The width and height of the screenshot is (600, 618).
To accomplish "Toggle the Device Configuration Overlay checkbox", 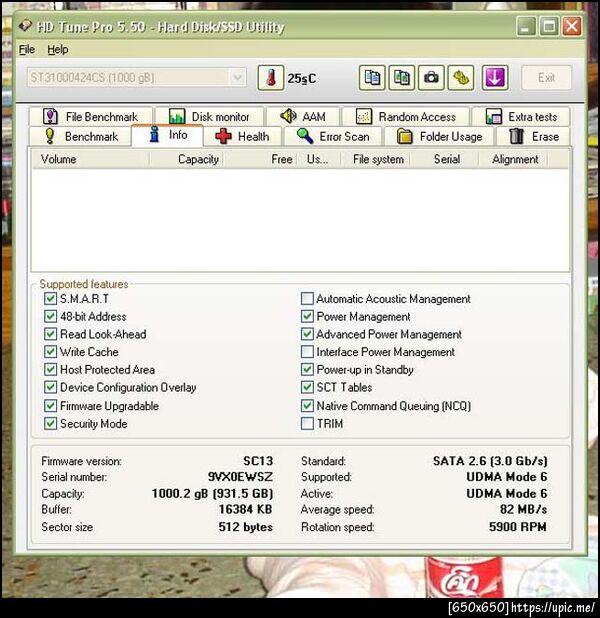I will (x=50, y=387).
